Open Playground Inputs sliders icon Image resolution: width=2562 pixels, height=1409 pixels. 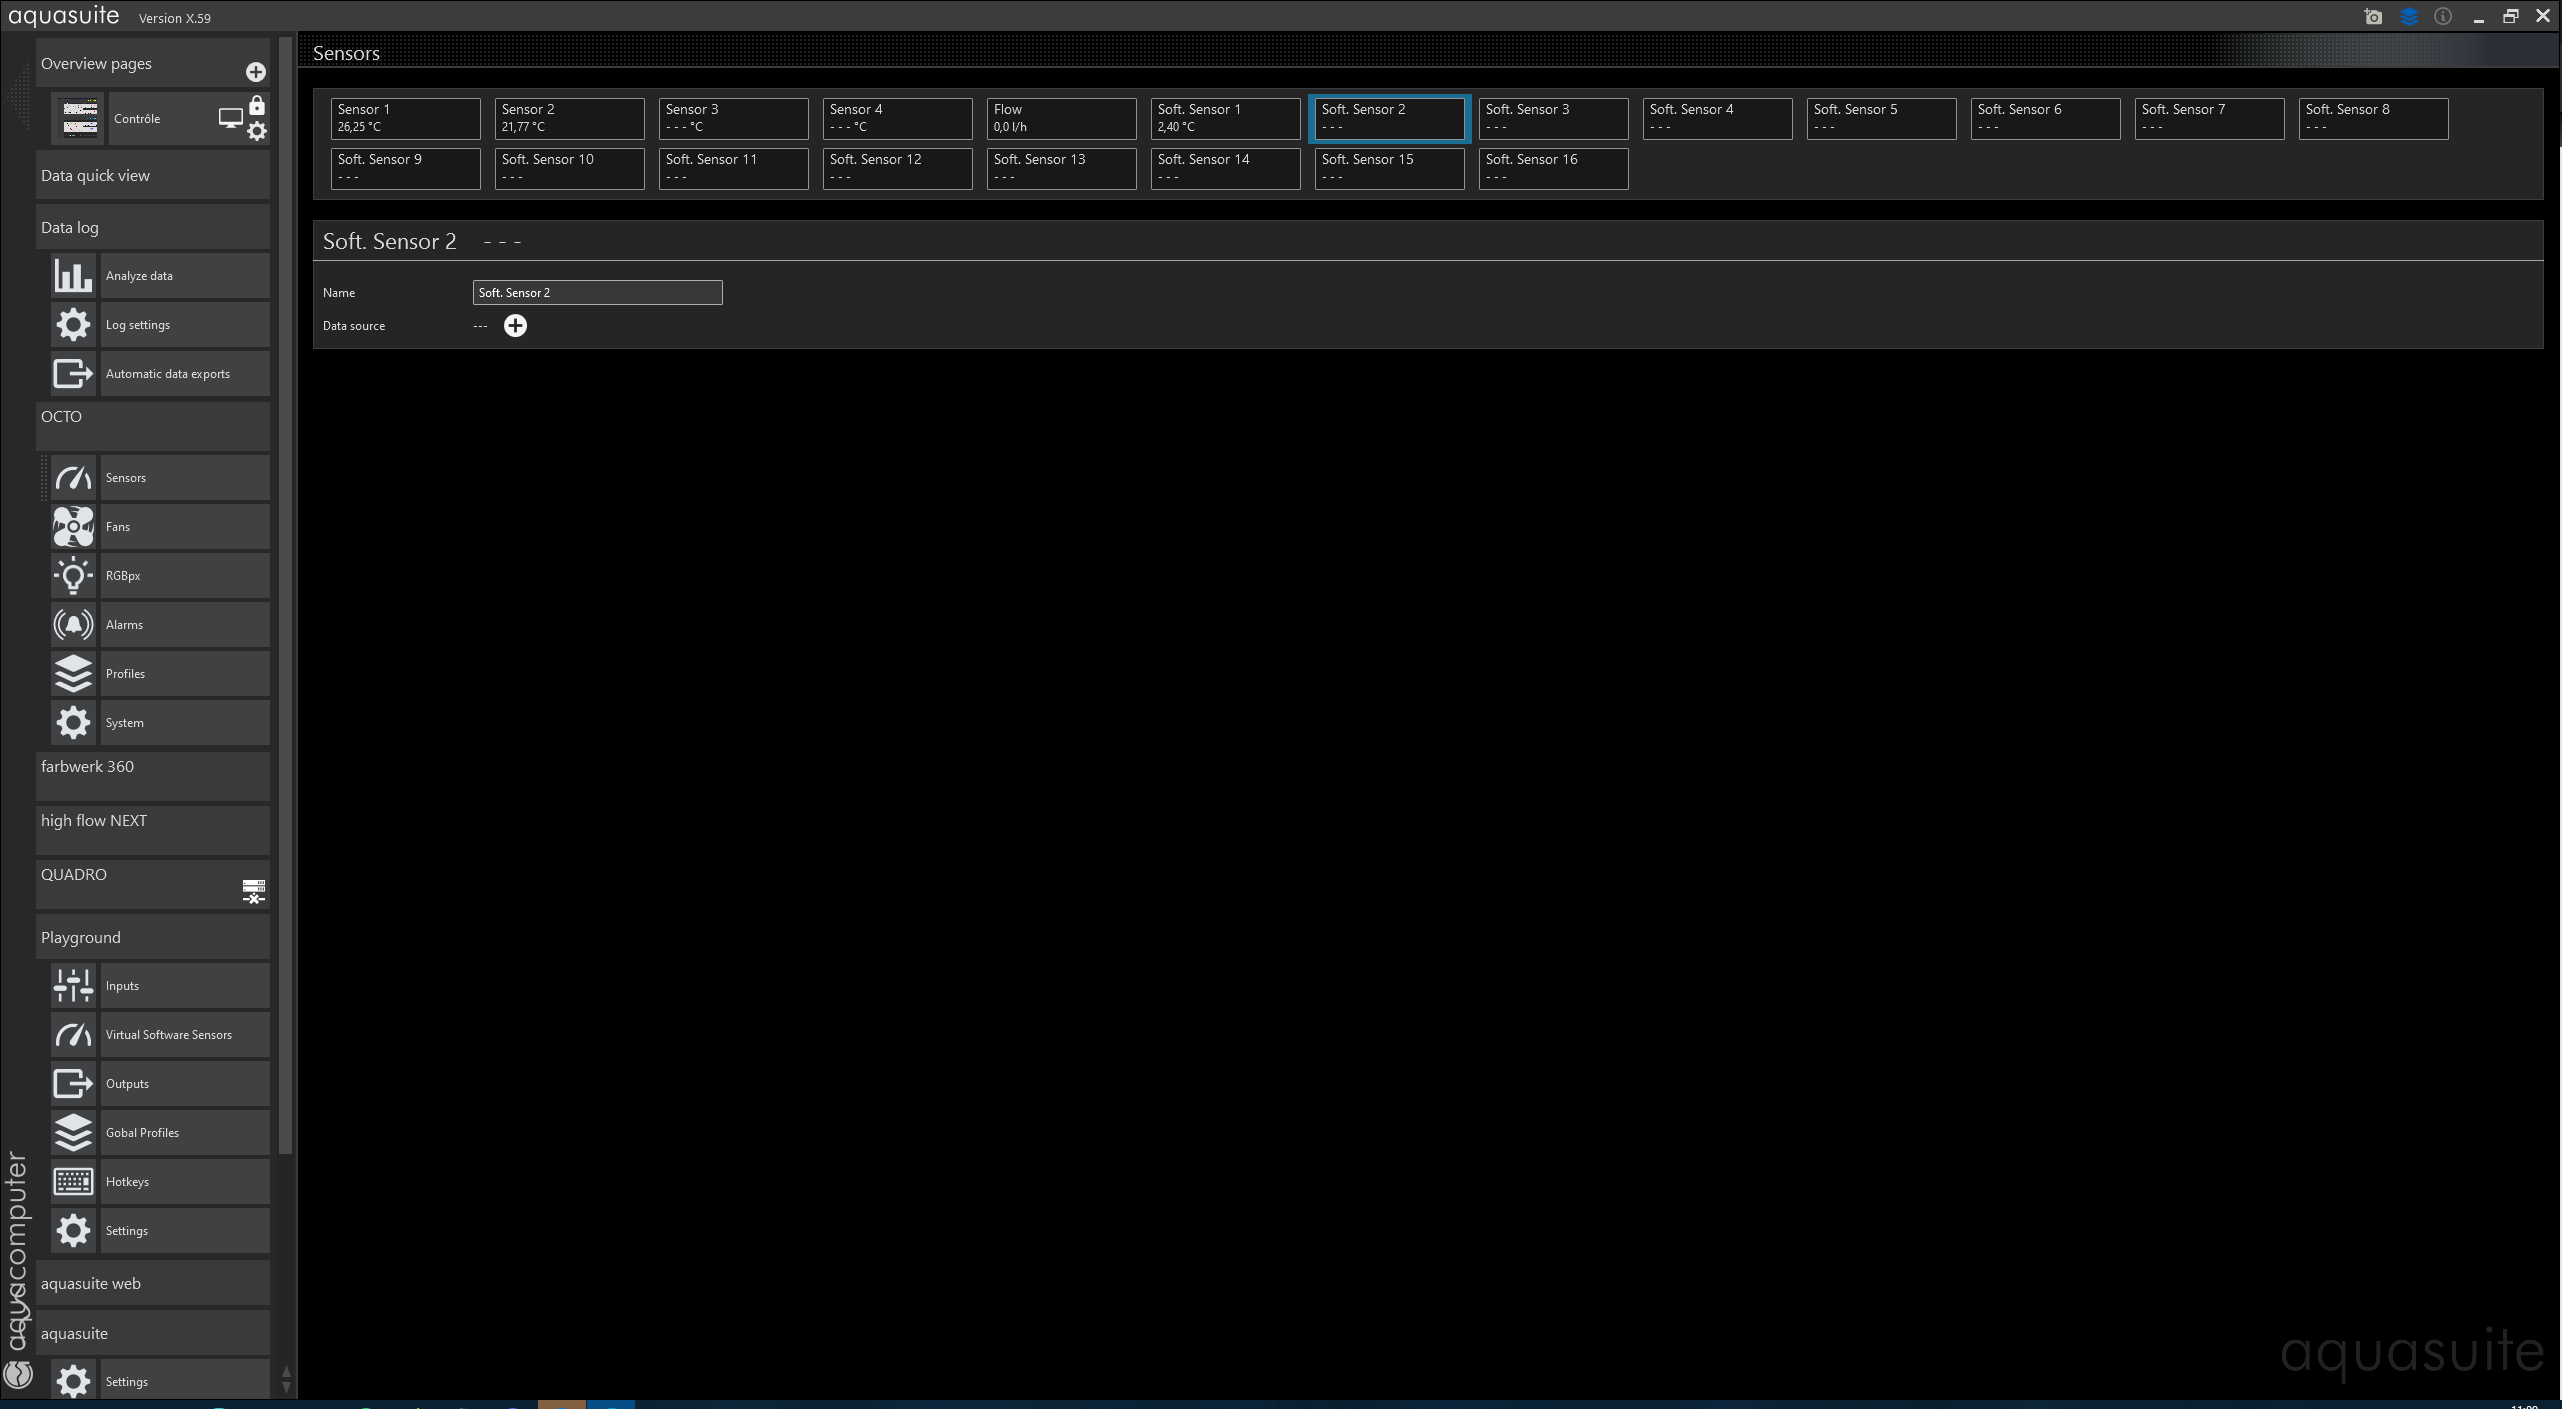click(73, 986)
